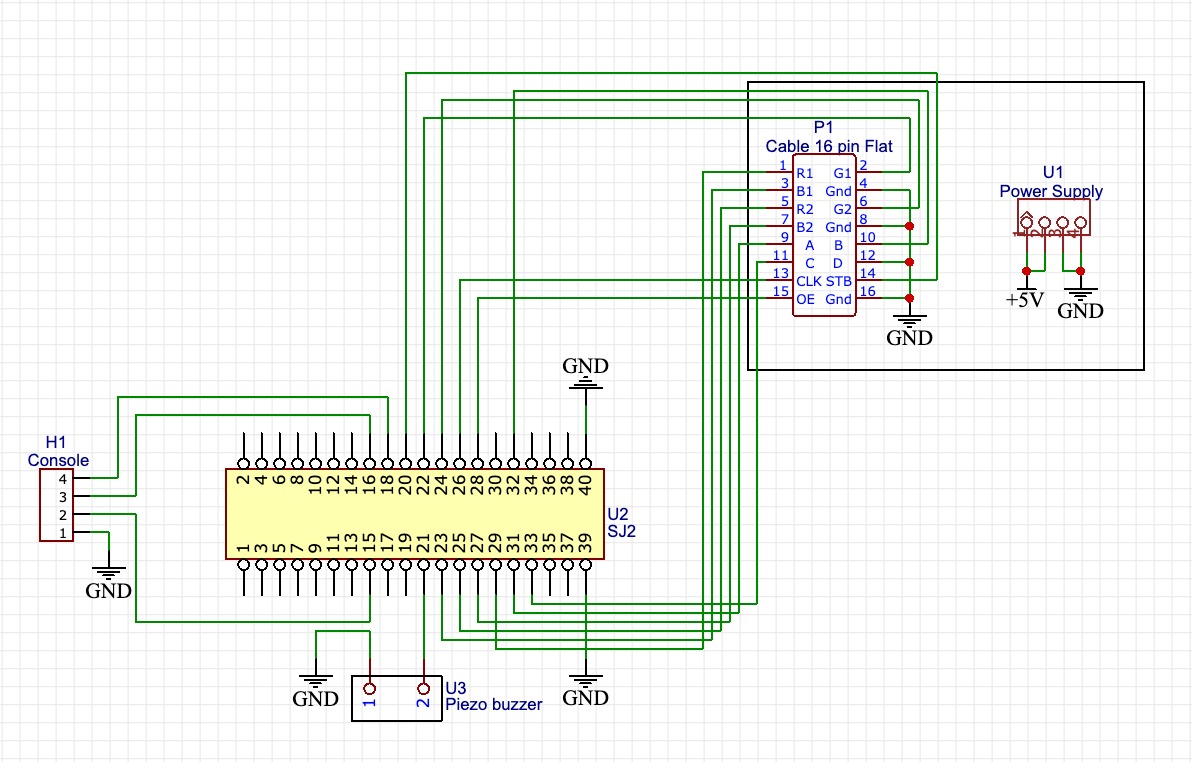This screenshot has height=762, width=1192.
Task: Click the Cable 16 pin Flat label
Action: tap(829, 146)
